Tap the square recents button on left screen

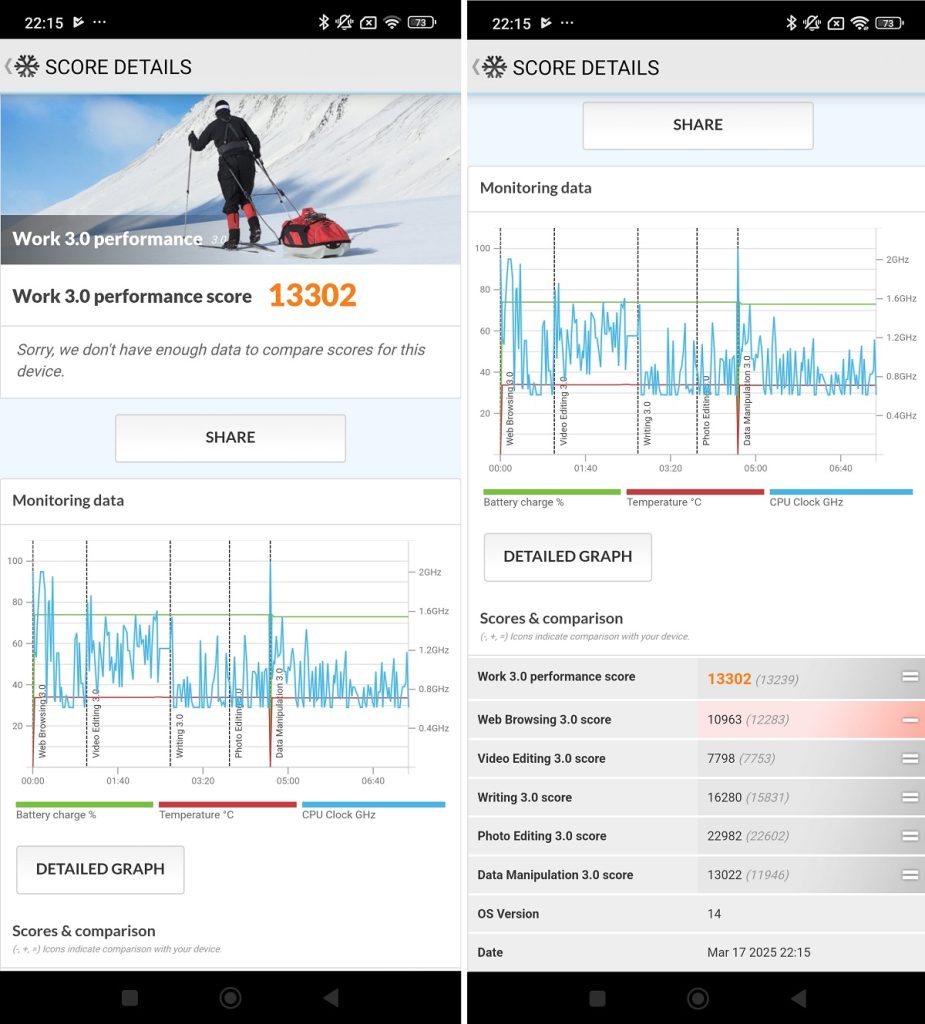tap(130, 997)
